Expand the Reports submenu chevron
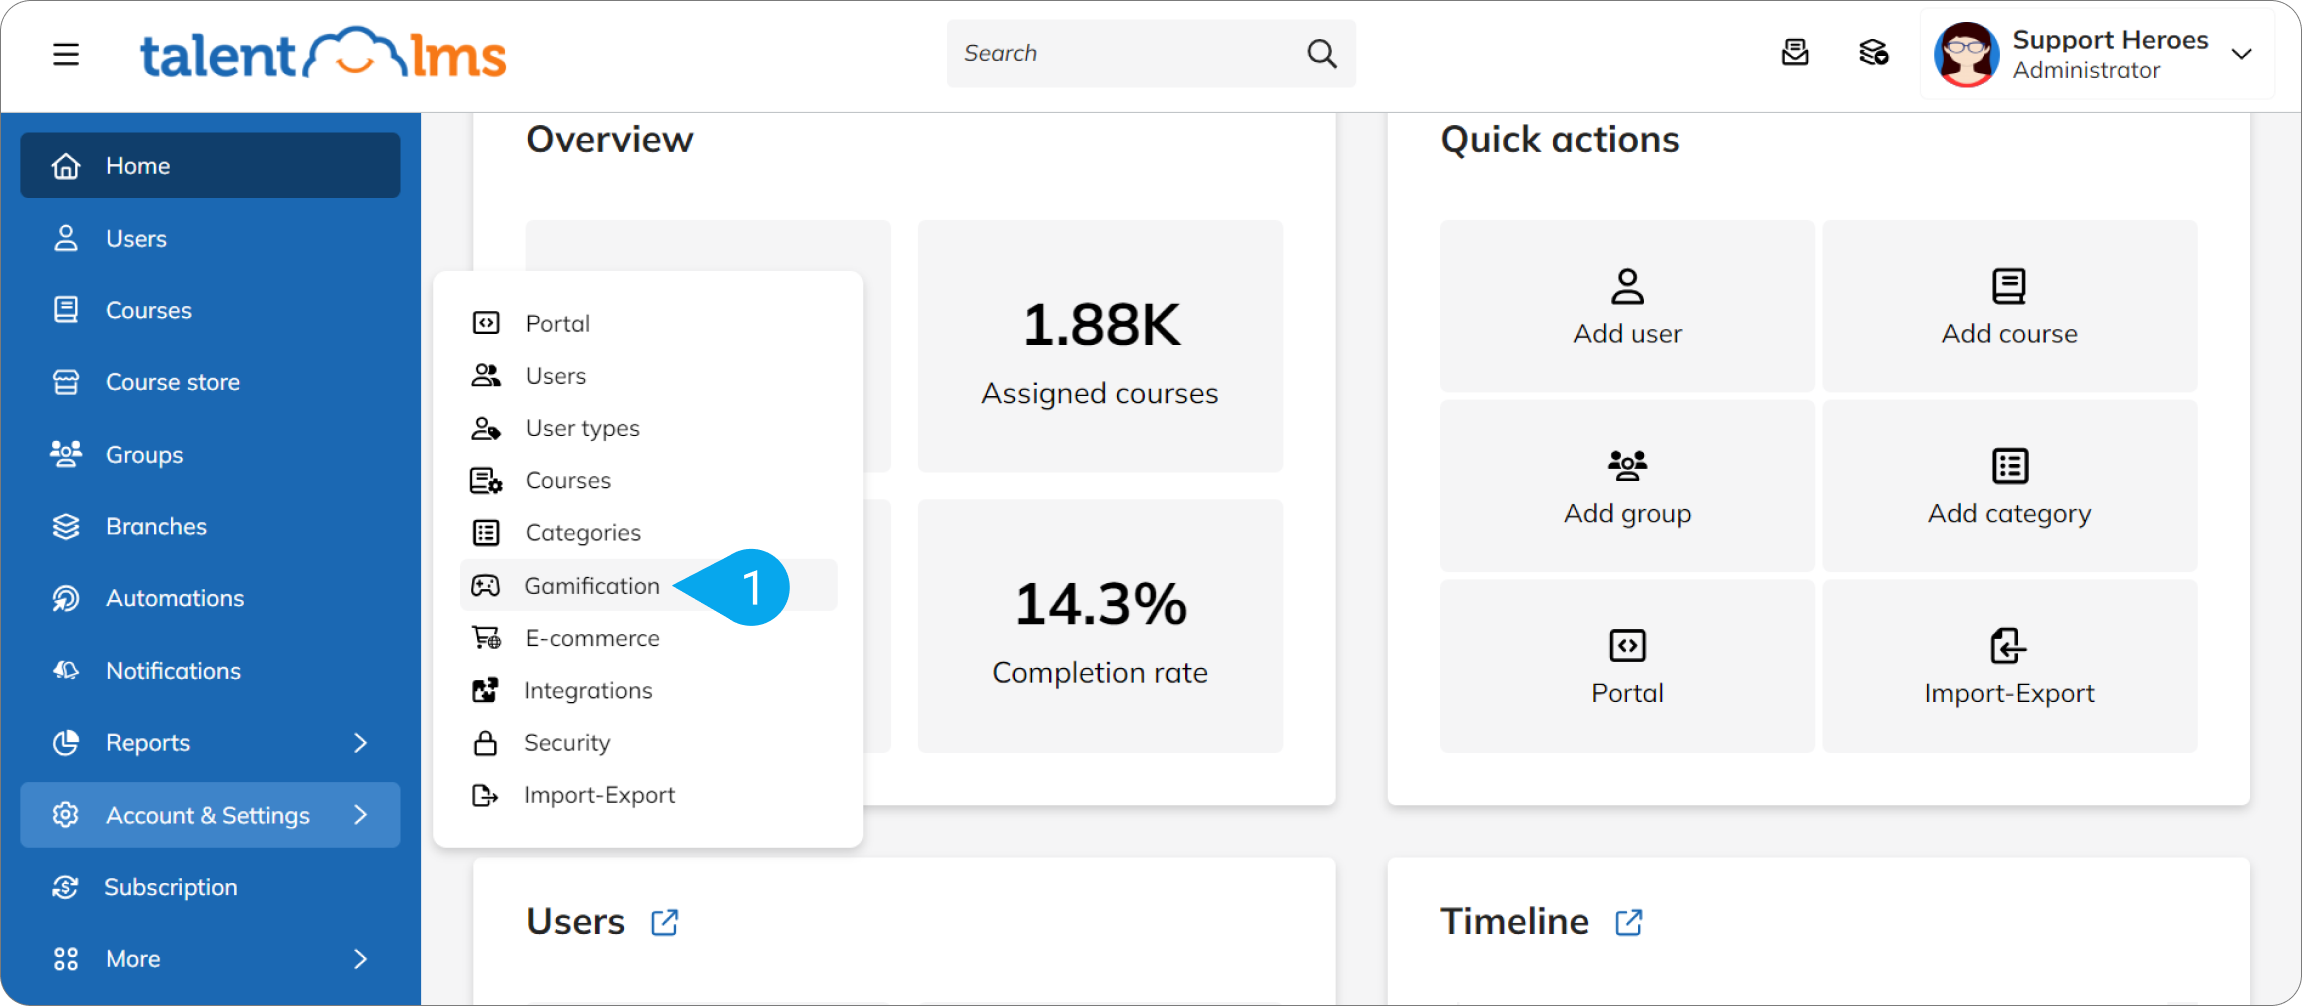2302x1006 pixels. pyautogui.click(x=361, y=742)
